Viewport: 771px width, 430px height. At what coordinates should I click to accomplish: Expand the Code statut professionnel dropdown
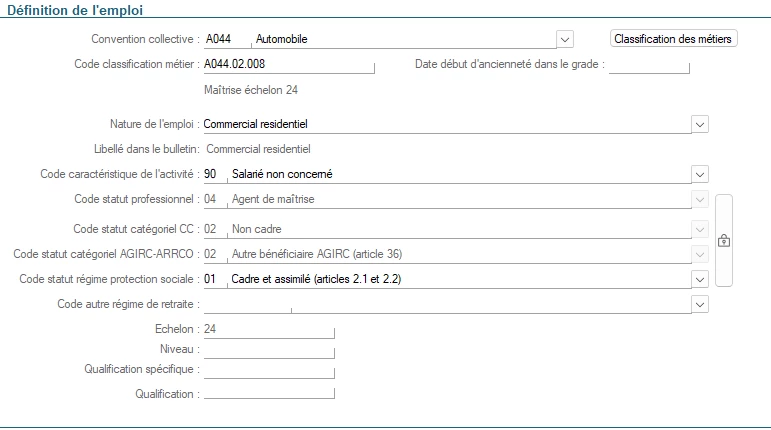700,200
